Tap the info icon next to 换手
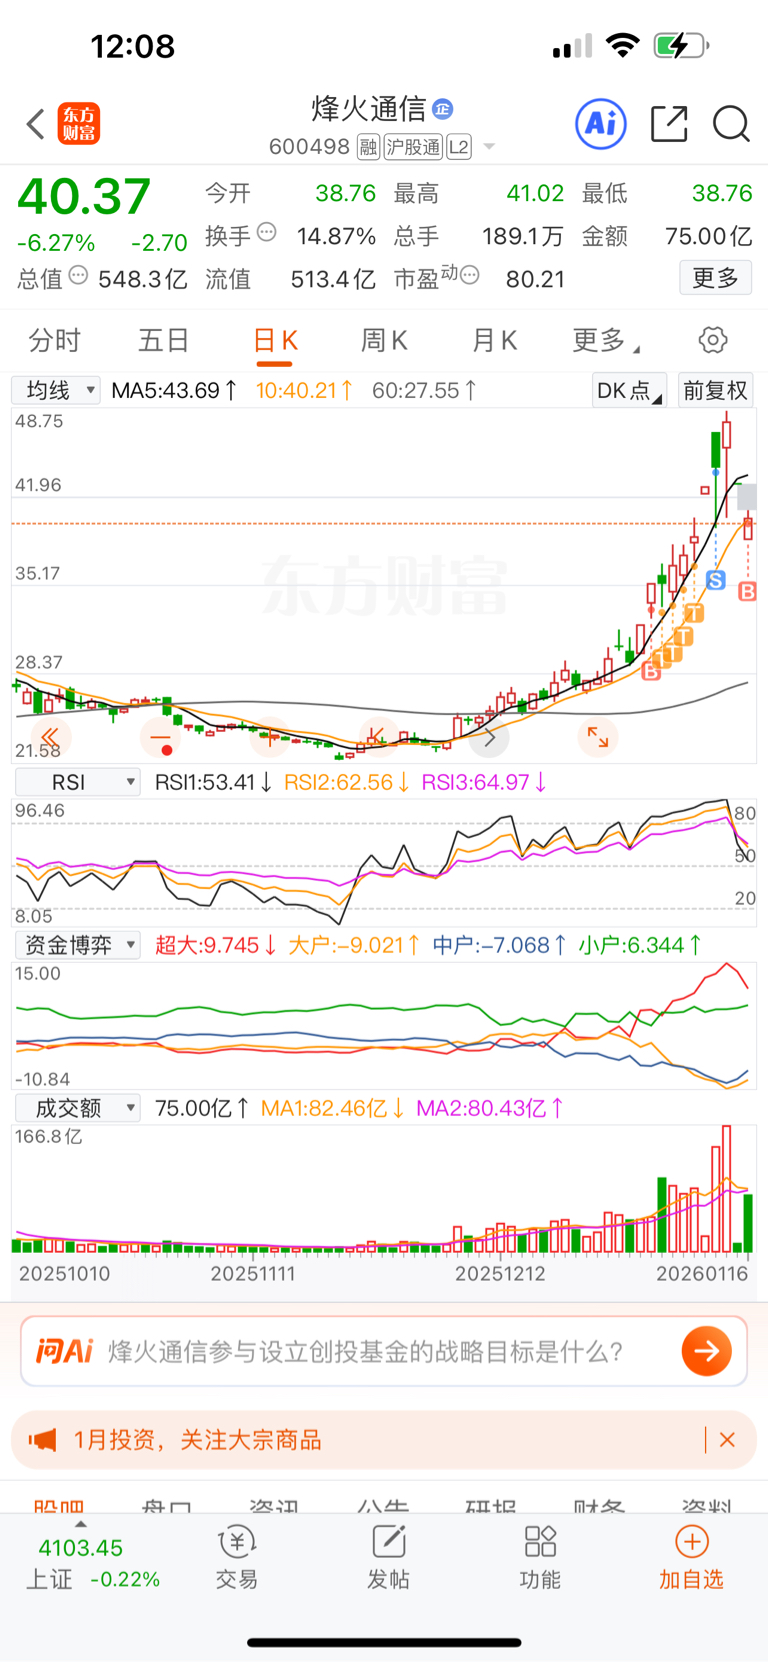Screen dimensions: 768x1662 click(x=266, y=233)
